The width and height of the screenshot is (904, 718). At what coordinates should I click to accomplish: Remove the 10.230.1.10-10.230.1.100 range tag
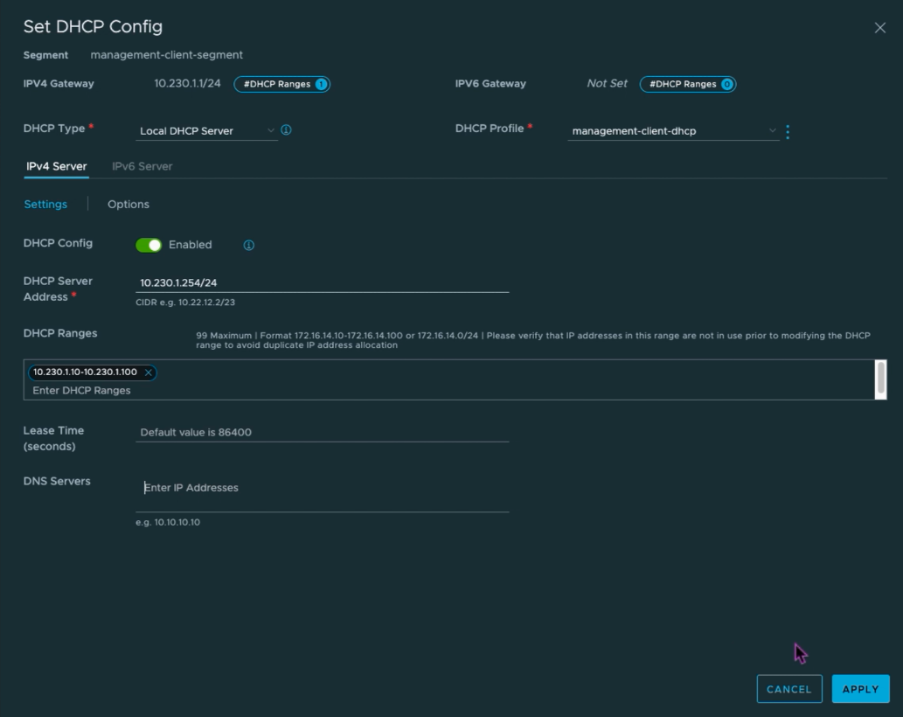tap(148, 373)
